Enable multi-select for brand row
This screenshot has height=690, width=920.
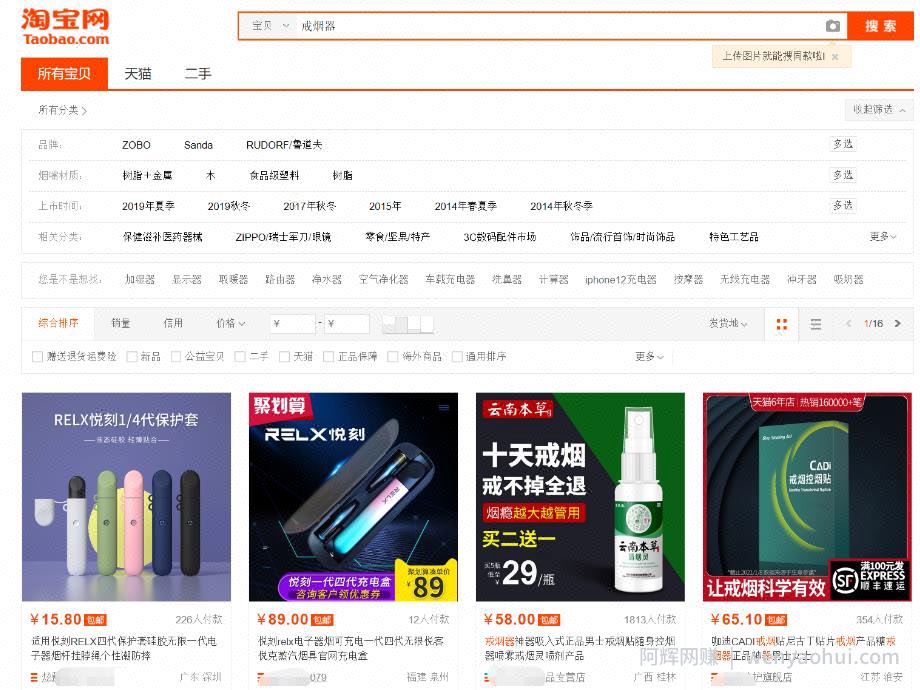843,144
